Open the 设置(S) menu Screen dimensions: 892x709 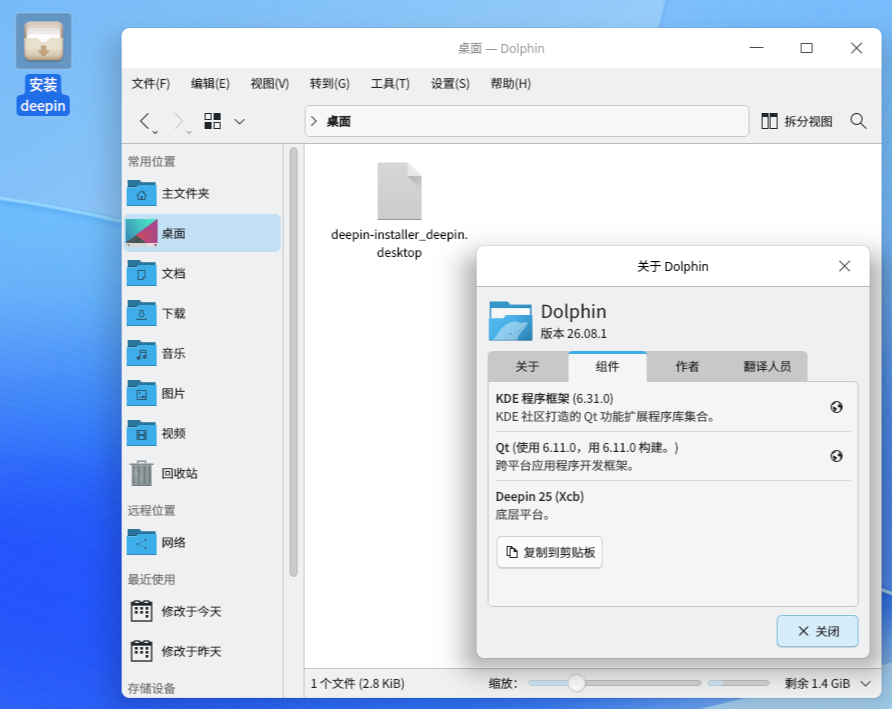click(450, 84)
